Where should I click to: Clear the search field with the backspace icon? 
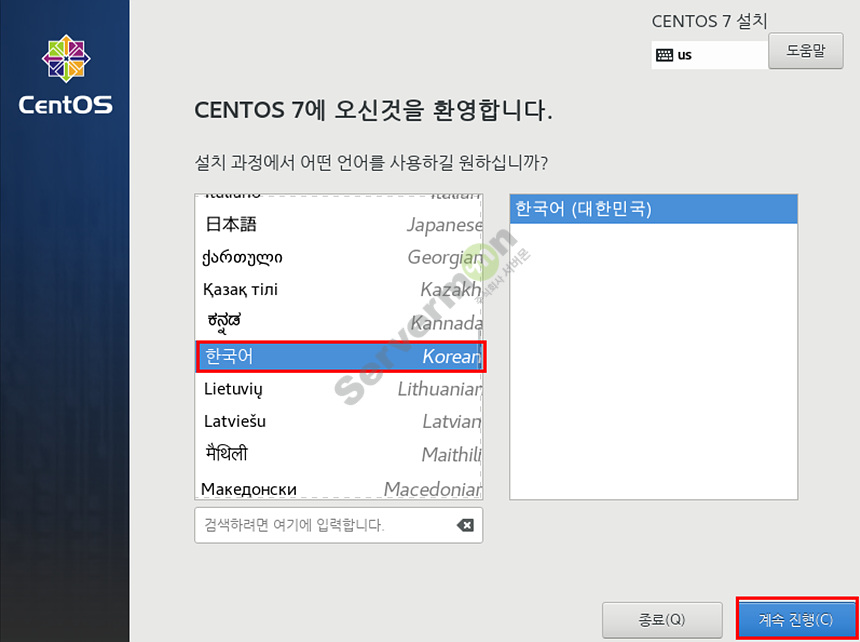pos(465,525)
